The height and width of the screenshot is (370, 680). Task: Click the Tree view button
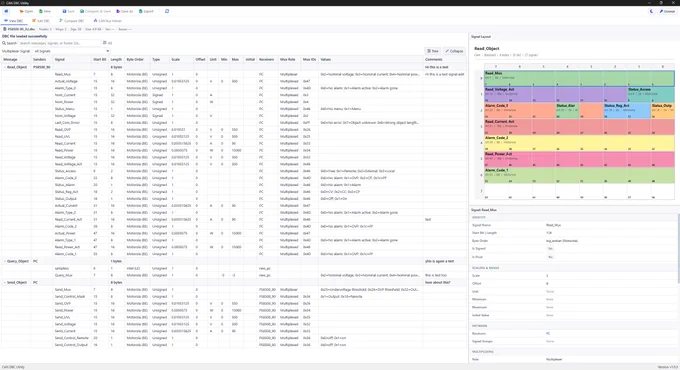[x=433, y=51]
